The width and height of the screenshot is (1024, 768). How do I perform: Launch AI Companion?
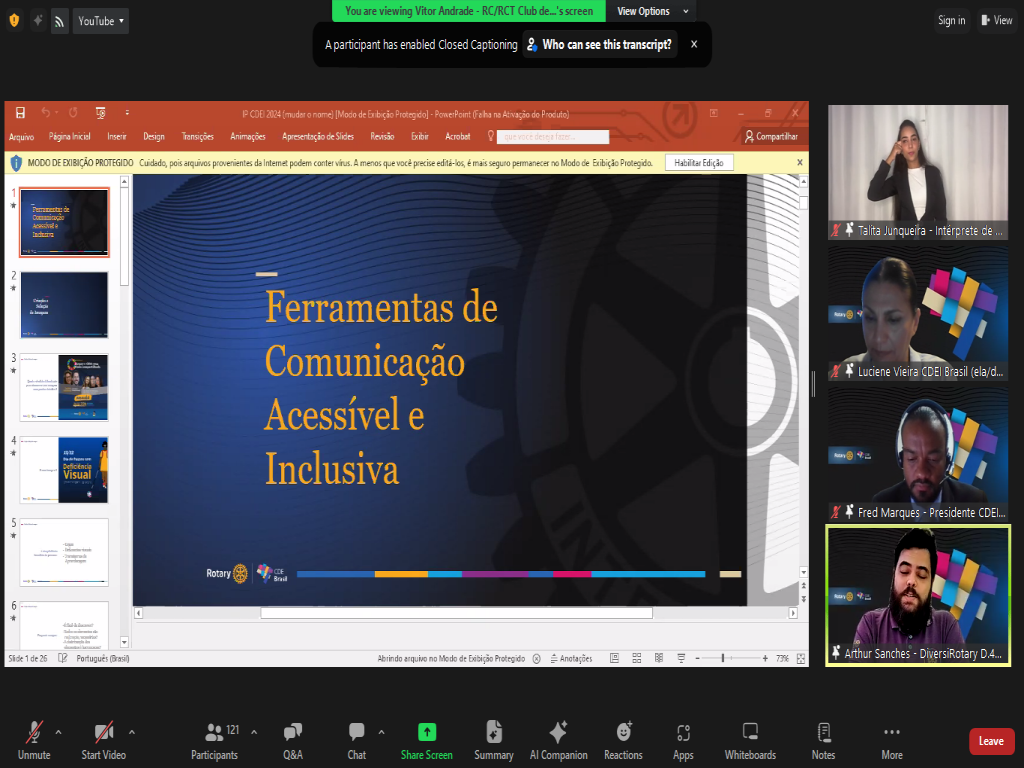tap(558, 741)
